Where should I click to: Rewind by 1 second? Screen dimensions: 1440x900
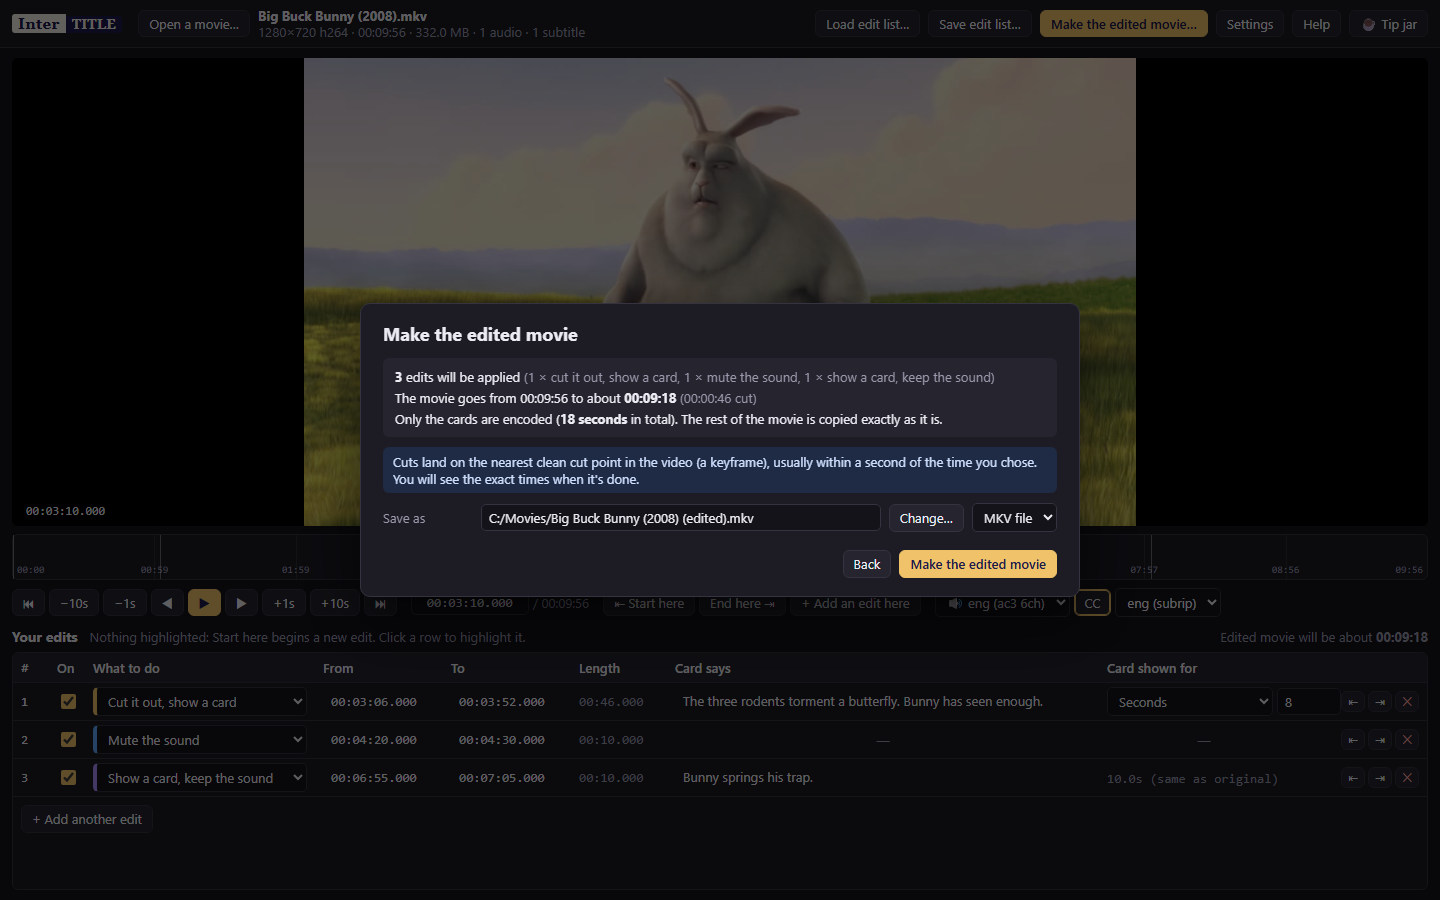tap(125, 603)
